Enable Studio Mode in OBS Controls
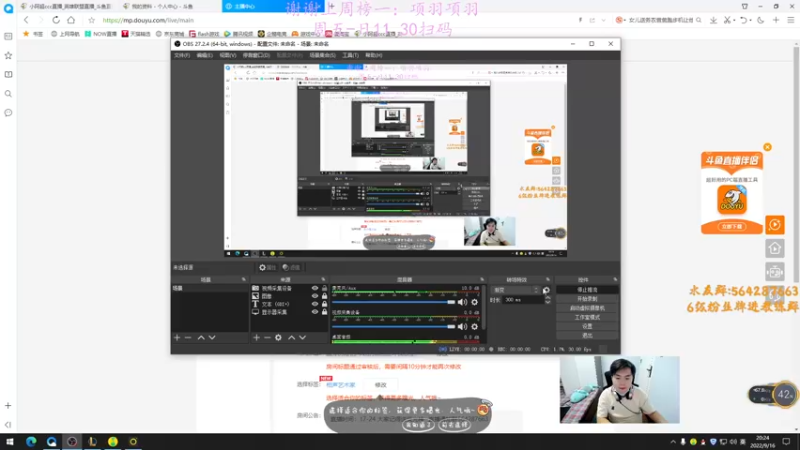Image resolution: width=800 pixels, height=450 pixels. pos(587,317)
